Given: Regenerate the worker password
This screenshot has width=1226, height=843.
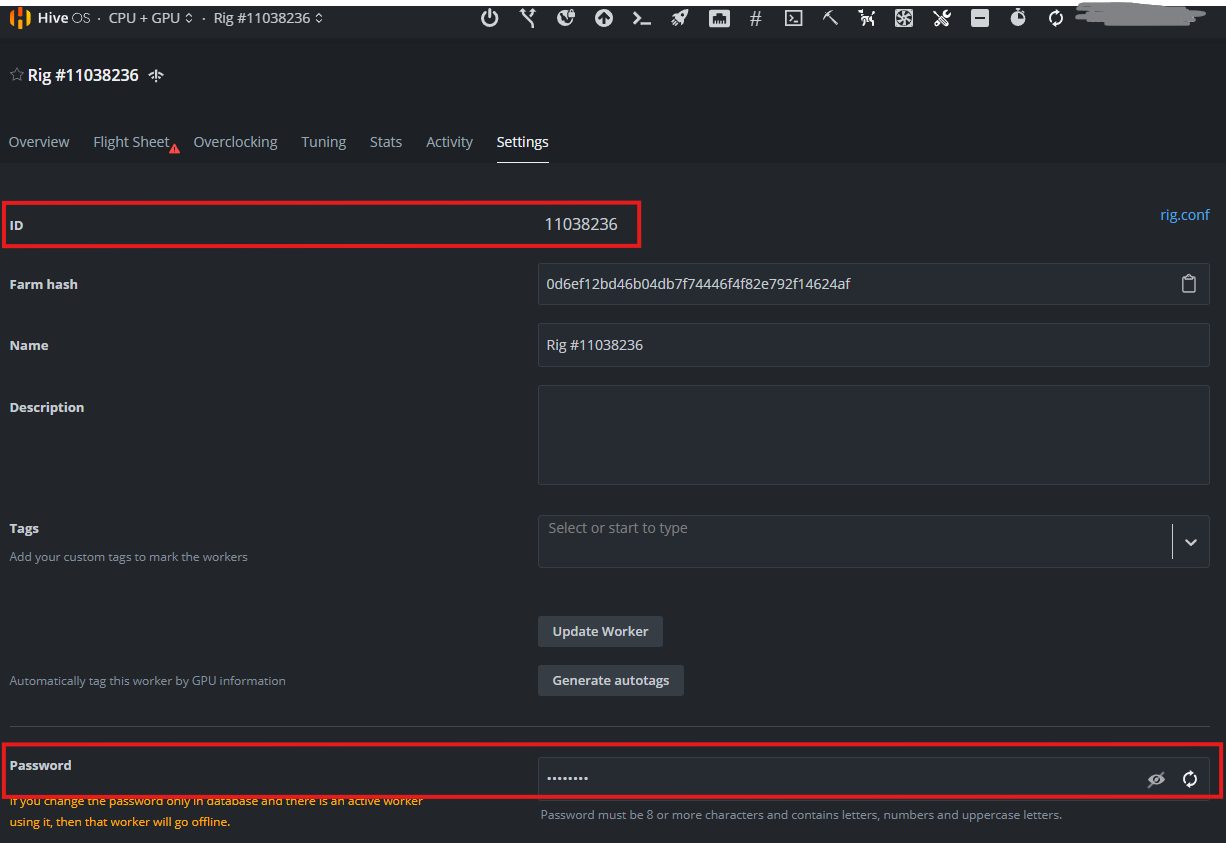Looking at the screenshot, I should click(1190, 779).
